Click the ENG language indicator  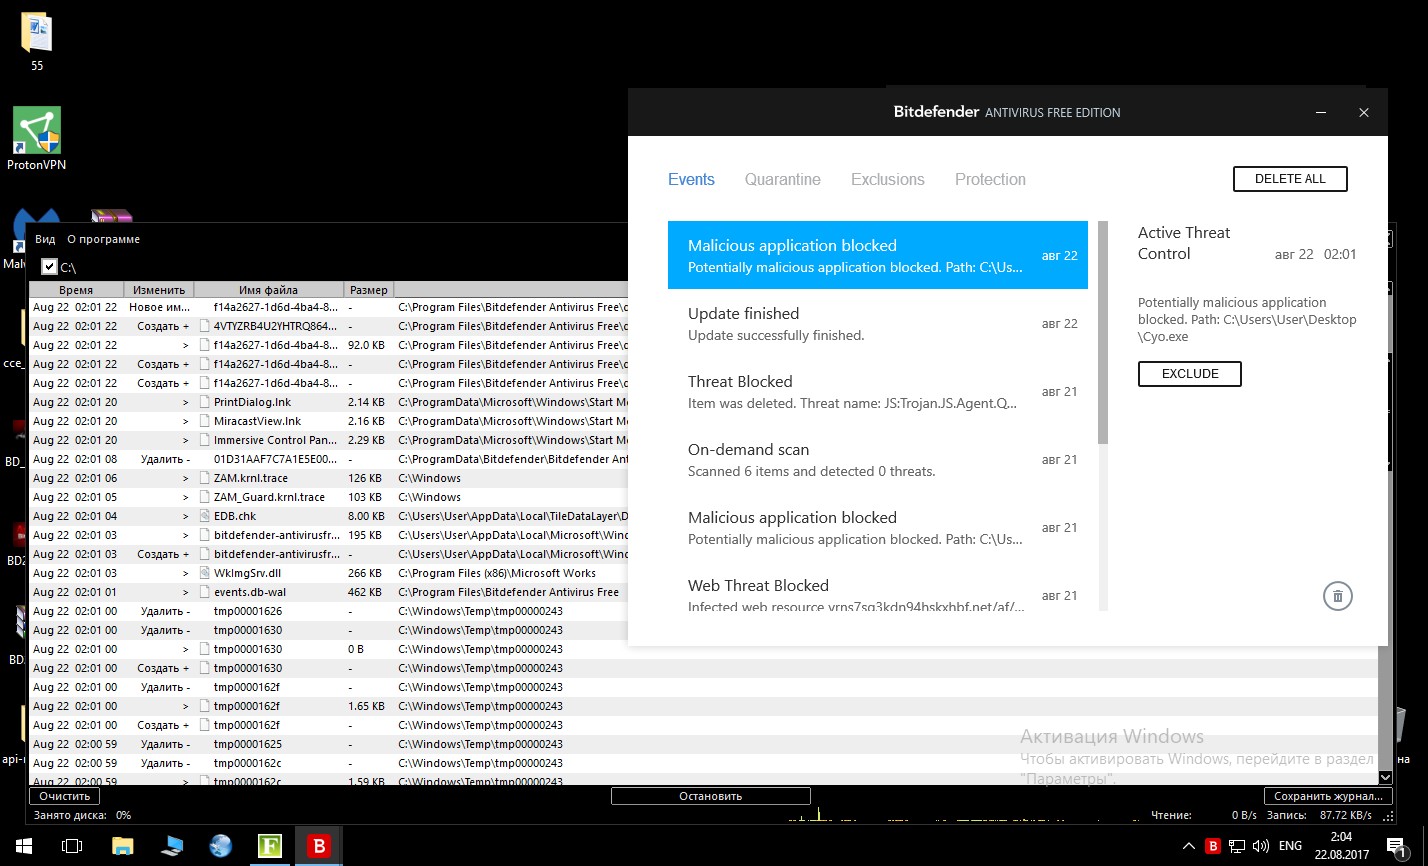[1290, 846]
